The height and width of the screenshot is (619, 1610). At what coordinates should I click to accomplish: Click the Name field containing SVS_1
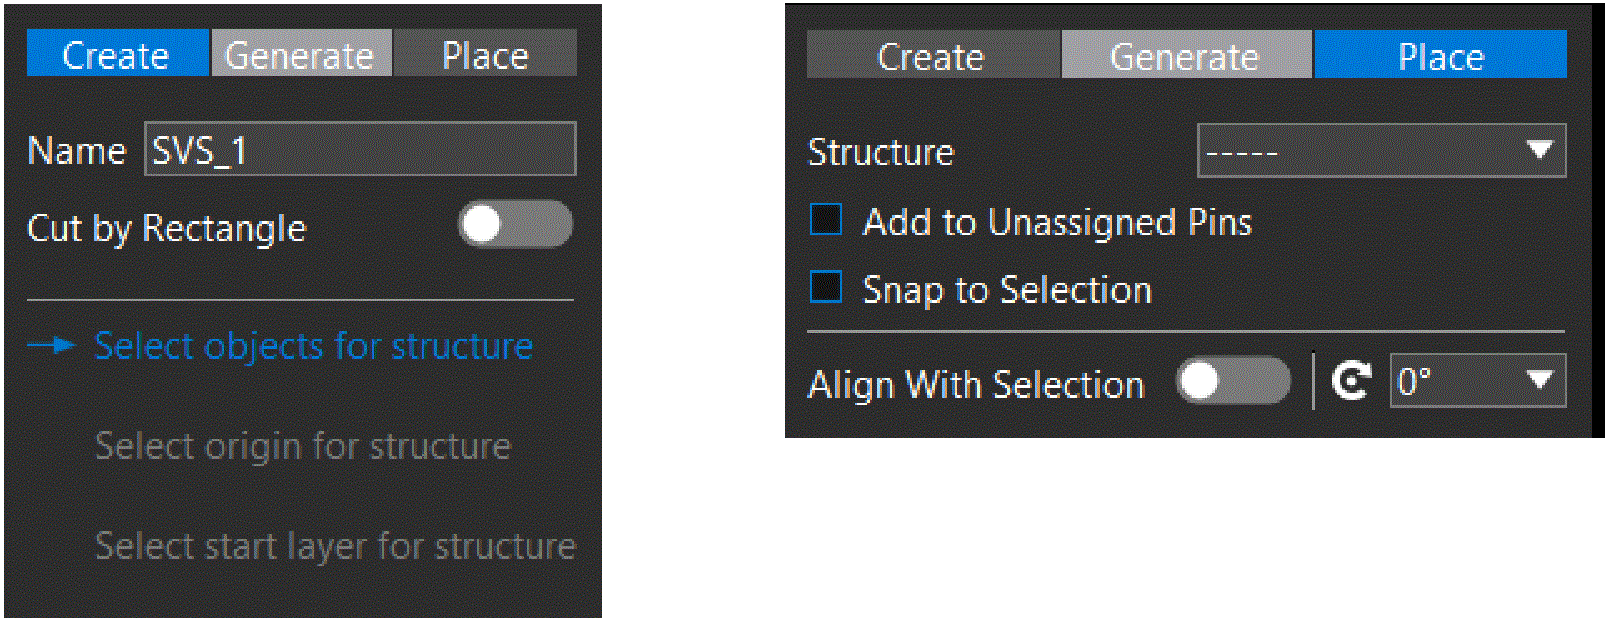pos(360,149)
